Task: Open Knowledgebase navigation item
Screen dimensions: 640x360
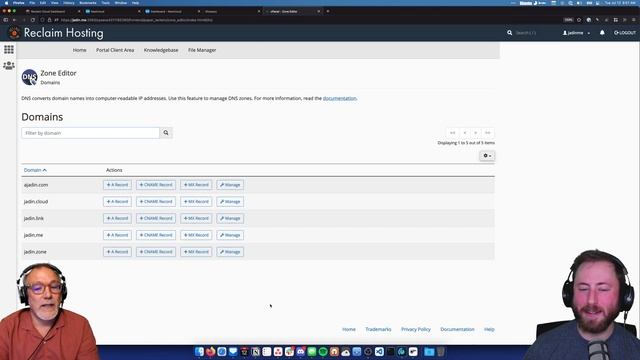Action: coord(161,50)
